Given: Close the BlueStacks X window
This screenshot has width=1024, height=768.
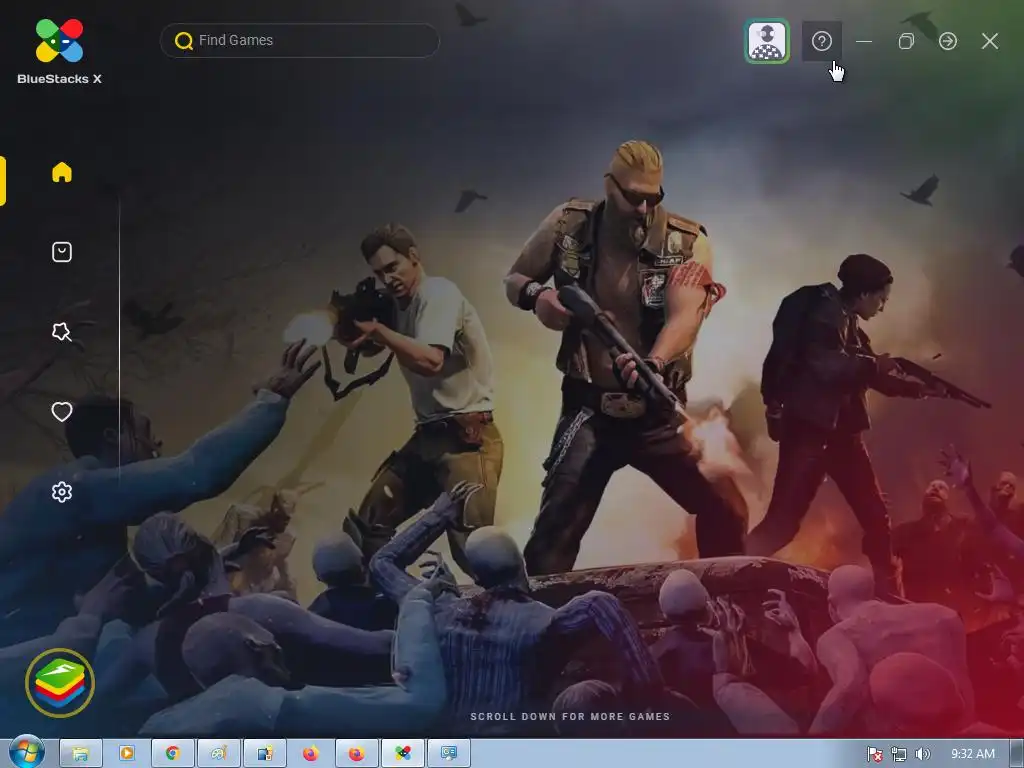Looking at the screenshot, I should (x=990, y=41).
